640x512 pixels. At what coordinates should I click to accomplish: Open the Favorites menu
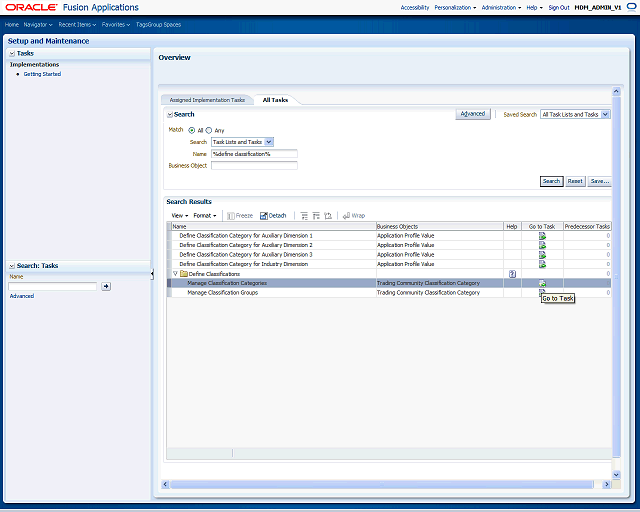tap(116, 24)
